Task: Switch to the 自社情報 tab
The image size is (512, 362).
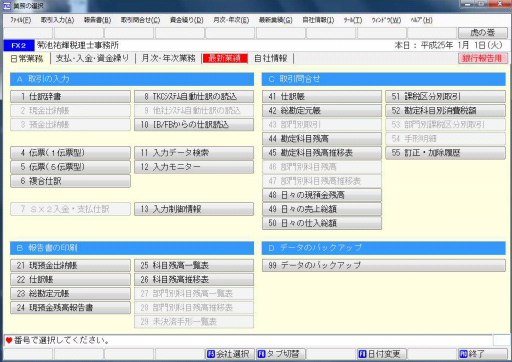Action: 271,58
